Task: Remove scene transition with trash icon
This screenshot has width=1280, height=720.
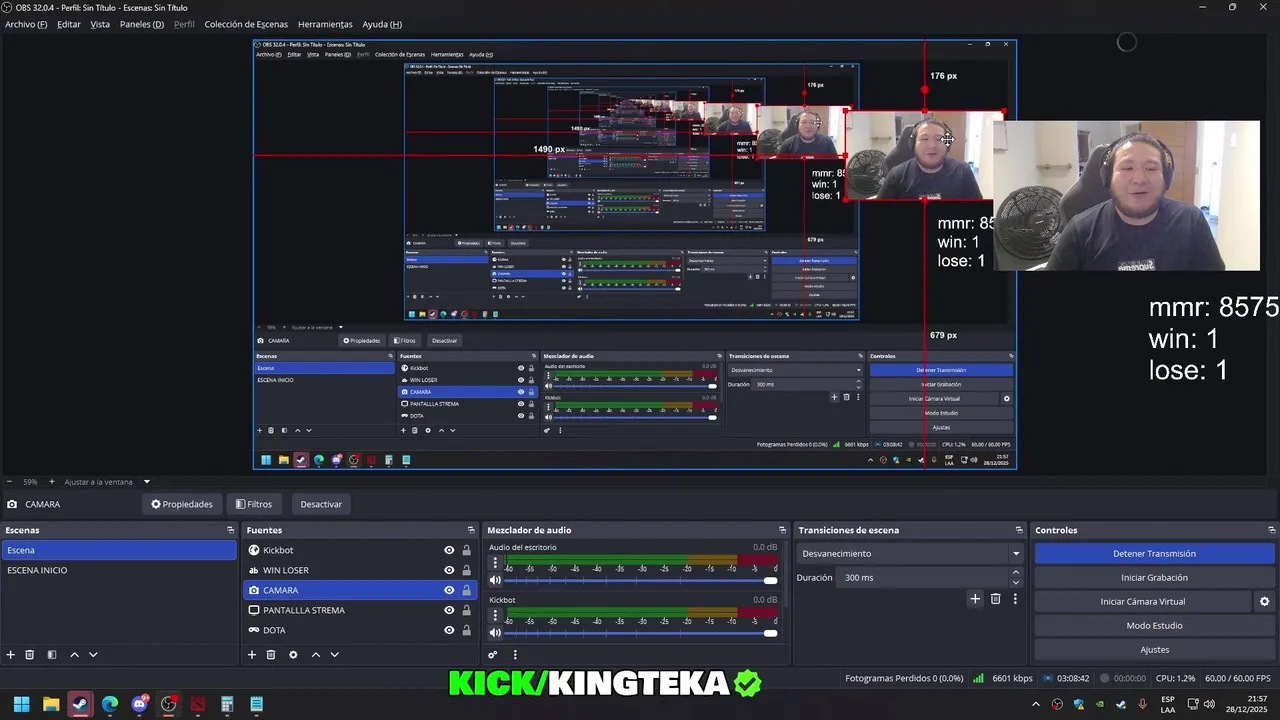Action: point(995,599)
